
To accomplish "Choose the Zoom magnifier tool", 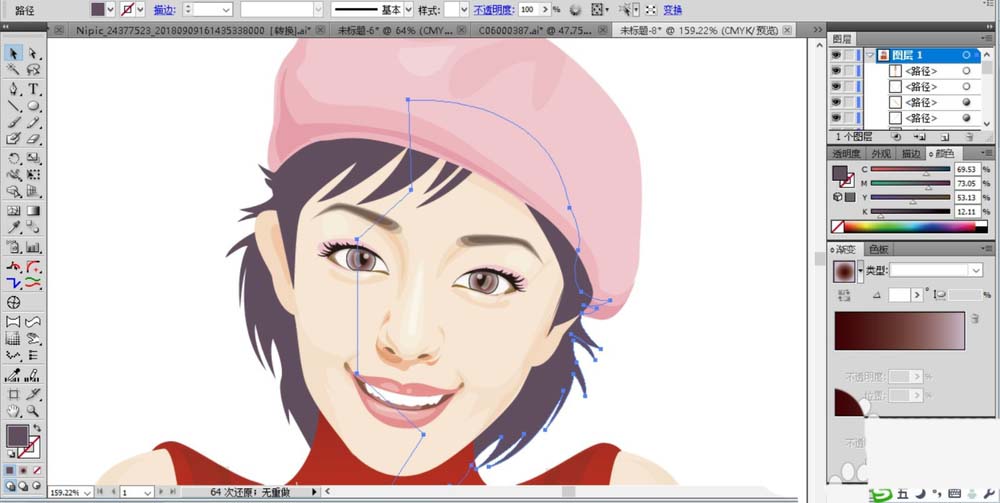I will [33, 411].
